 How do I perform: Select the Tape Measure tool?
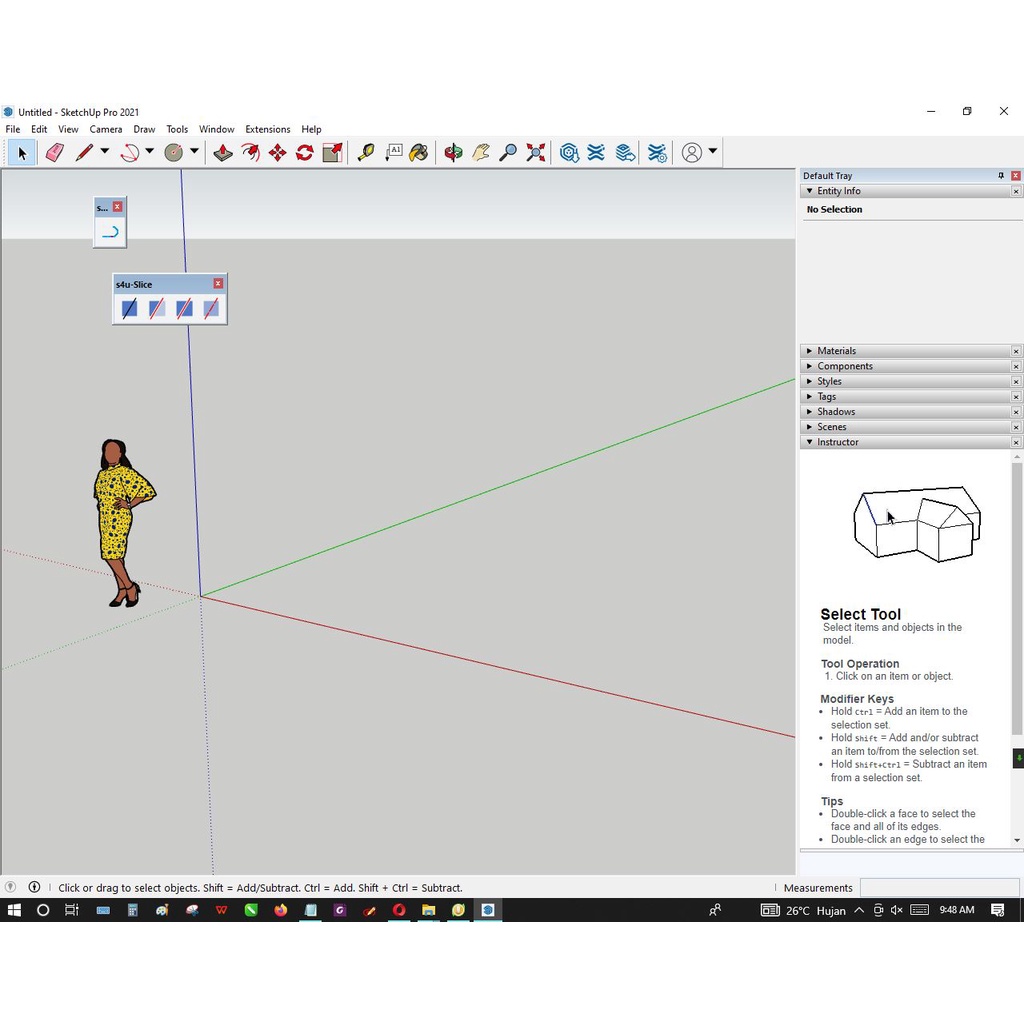(366, 153)
